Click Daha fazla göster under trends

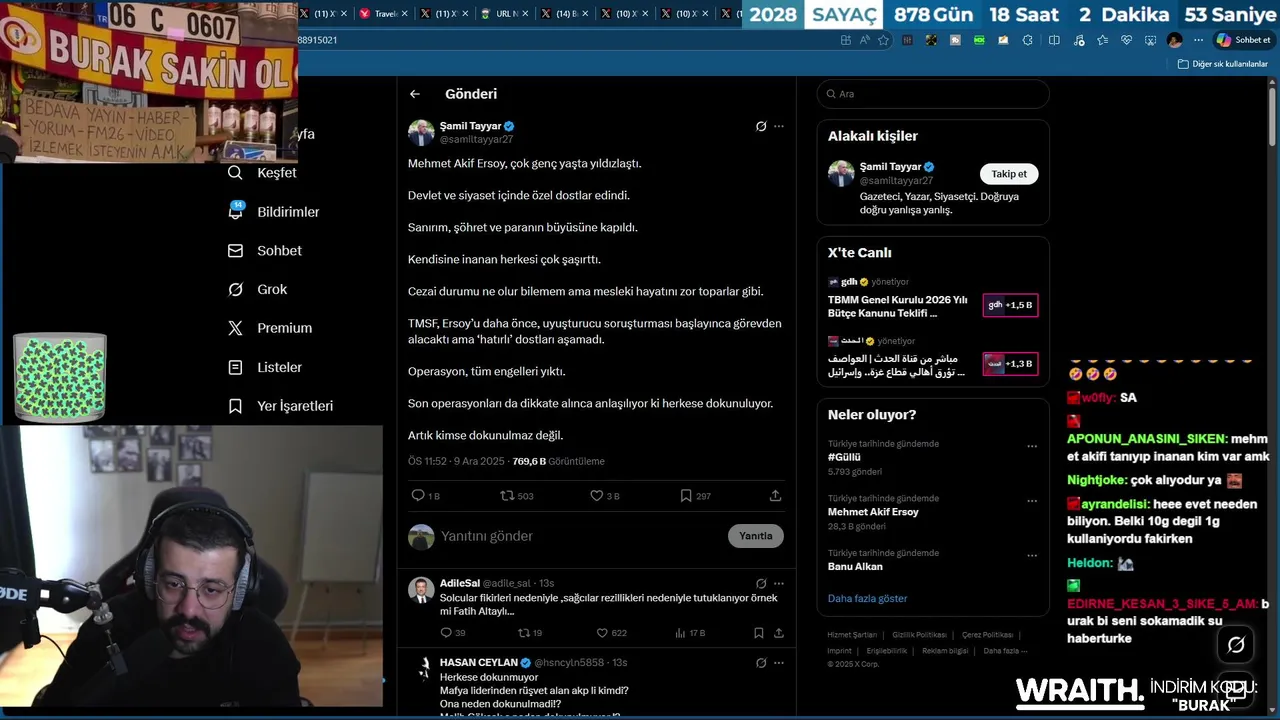867,598
